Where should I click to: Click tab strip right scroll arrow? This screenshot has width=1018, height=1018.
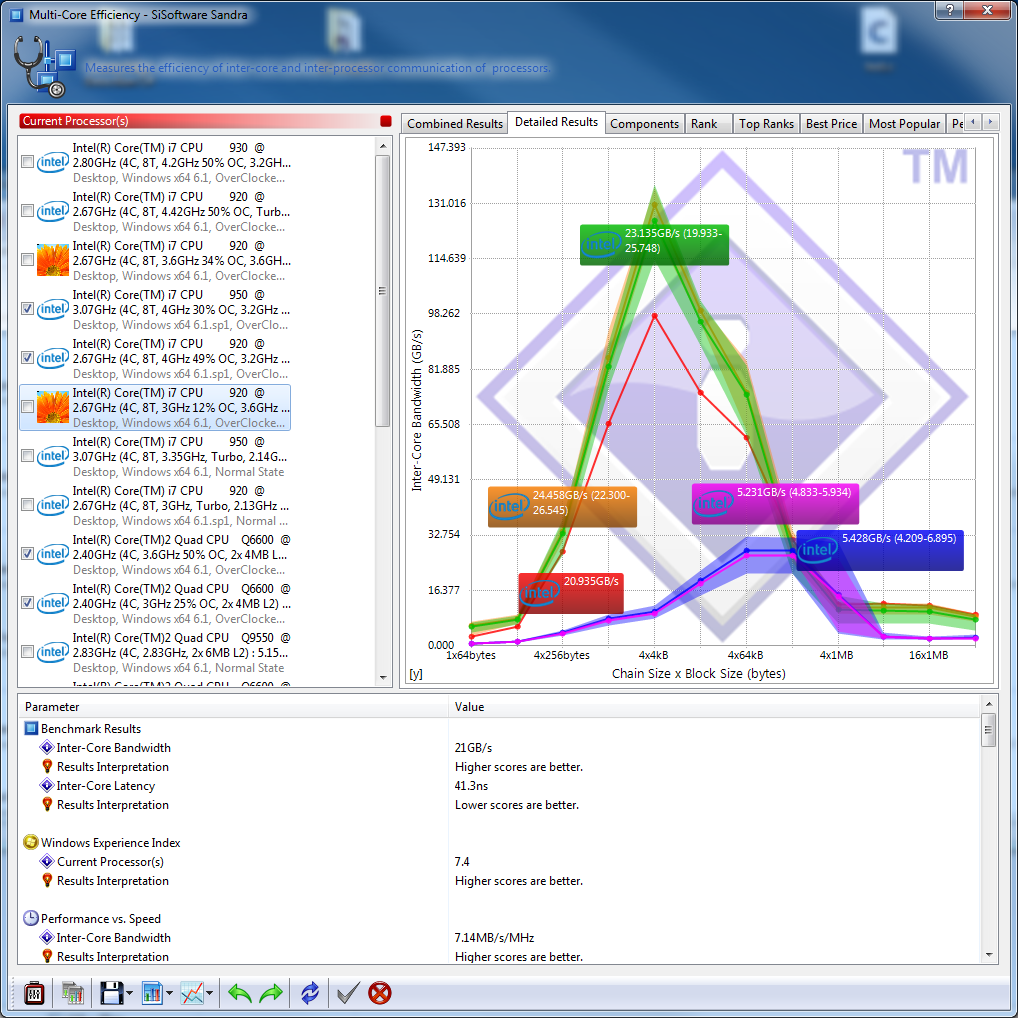coord(990,122)
